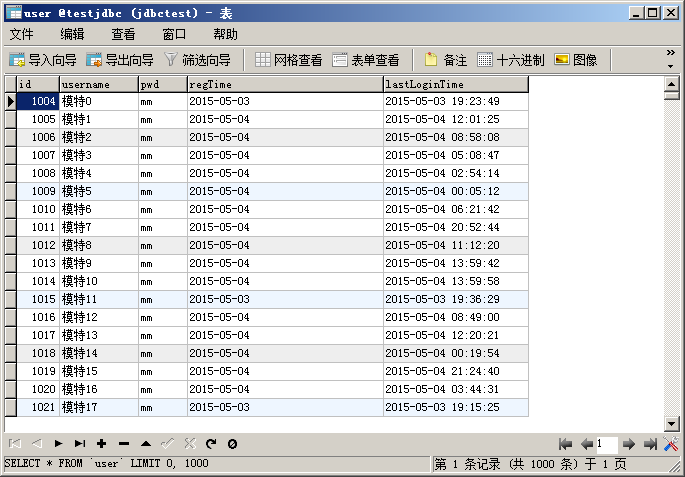Delete record with the minus button
The image size is (685, 477).
click(124, 444)
